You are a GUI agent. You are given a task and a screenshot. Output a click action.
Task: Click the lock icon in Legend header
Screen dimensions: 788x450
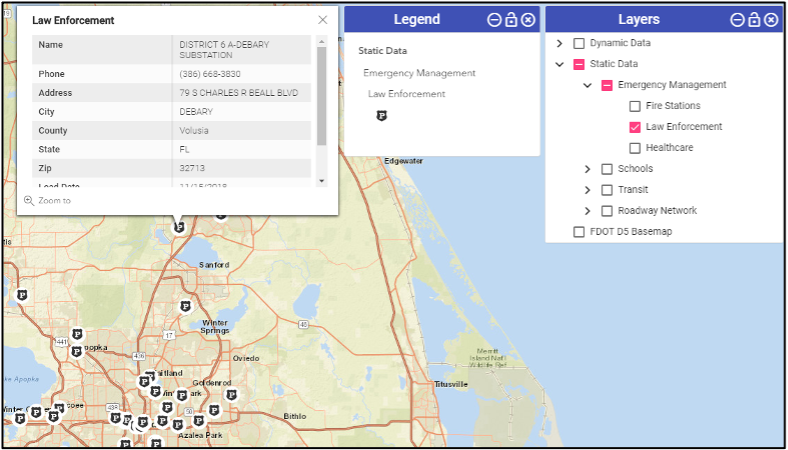click(511, 20)
